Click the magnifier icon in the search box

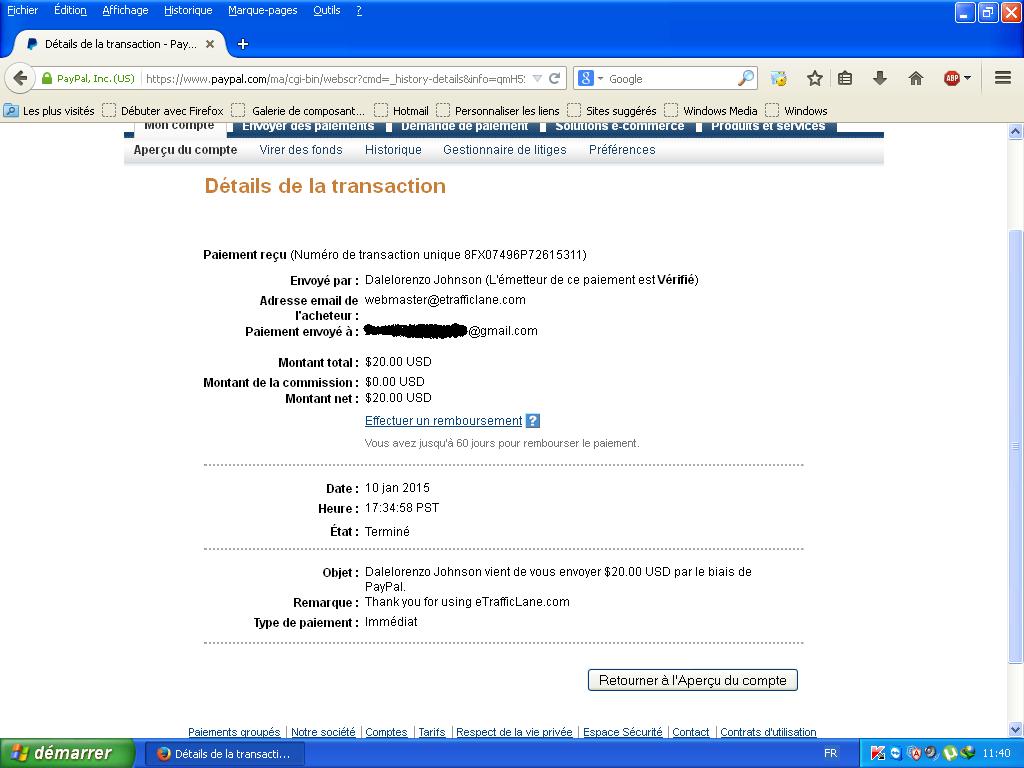745,78
